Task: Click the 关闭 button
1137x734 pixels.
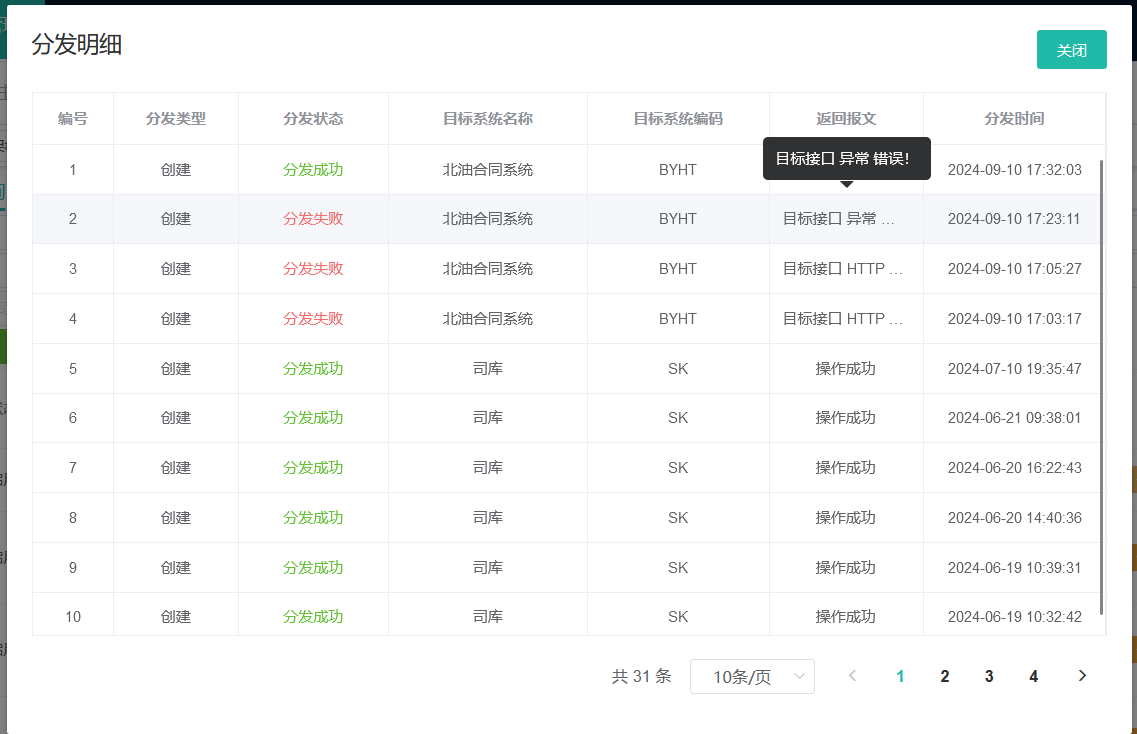Action: (1071, 50)
